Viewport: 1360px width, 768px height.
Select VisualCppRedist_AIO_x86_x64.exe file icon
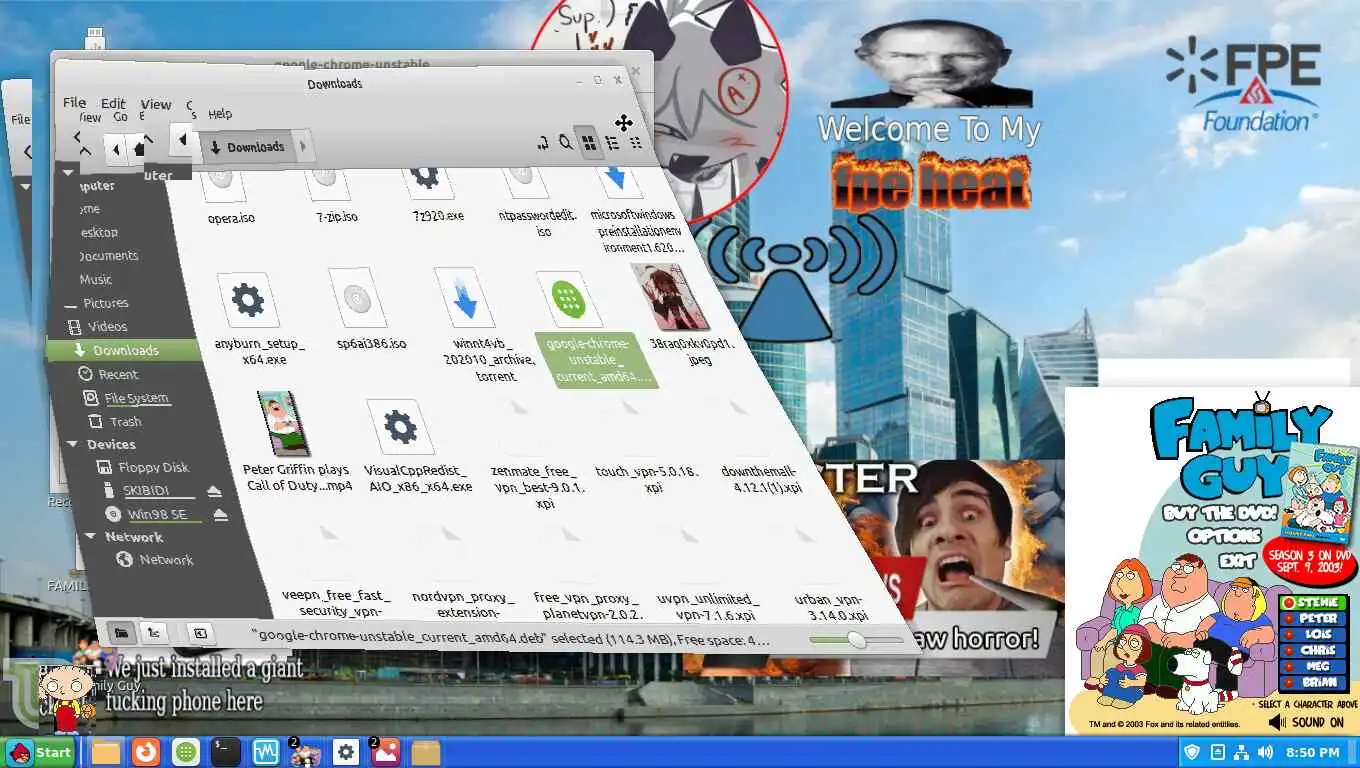400,428
